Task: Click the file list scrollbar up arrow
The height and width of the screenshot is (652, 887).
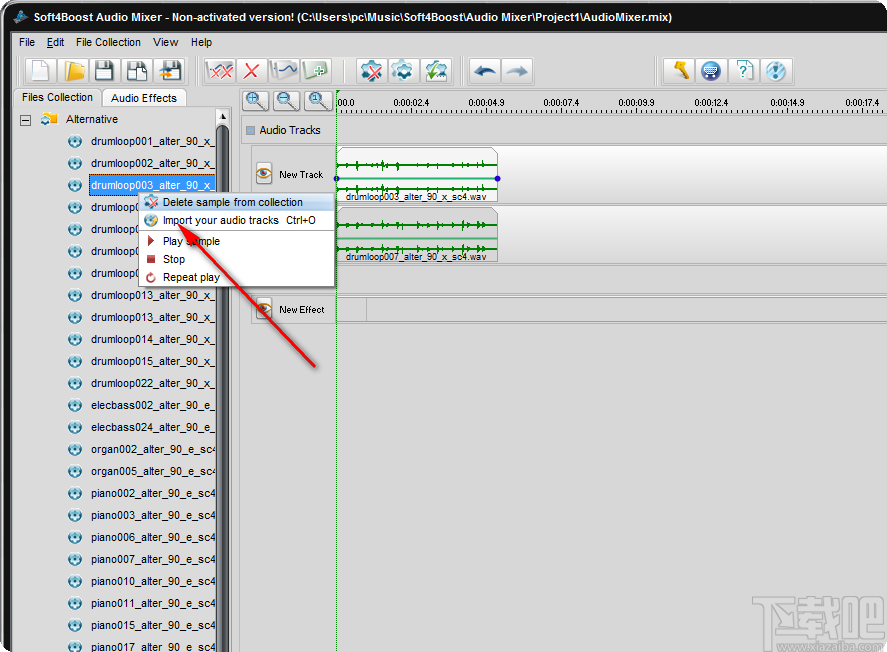Action: tap(223, 116)
